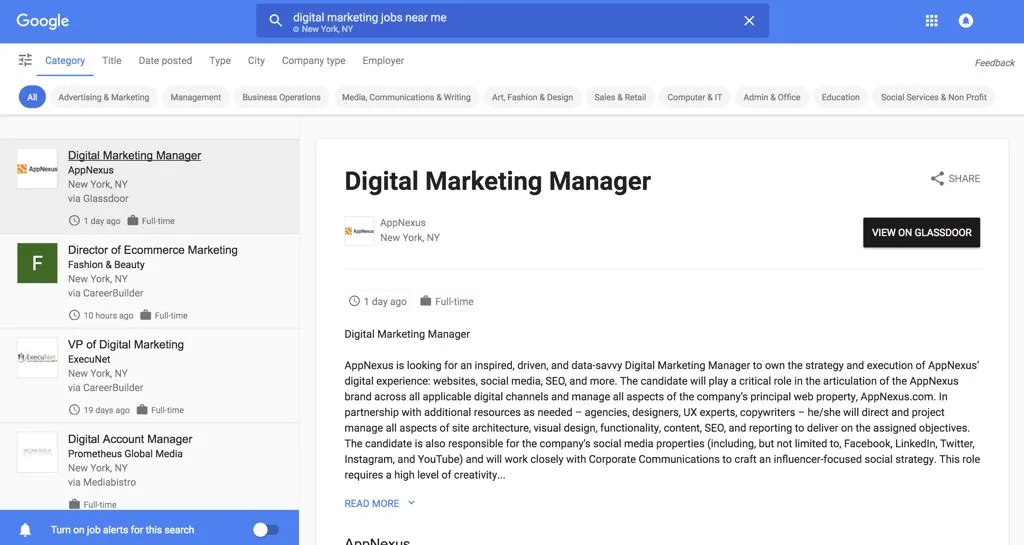Click the AppNexus logo in job details
Screen dimensions: 1024x545
click(x=359, y=231)
